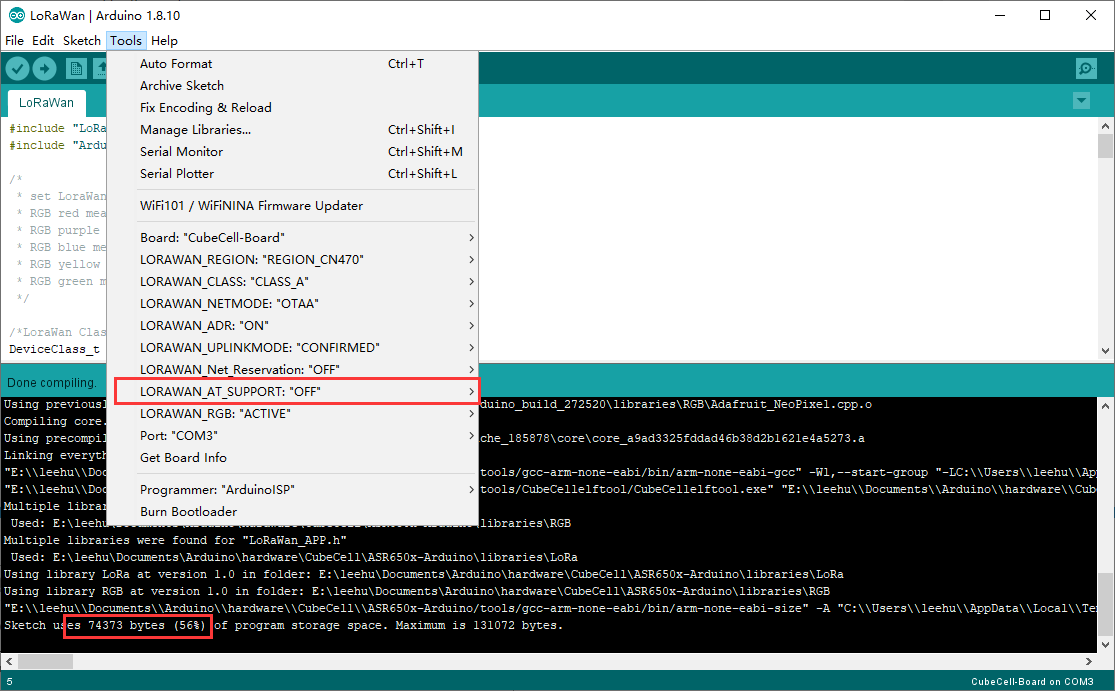The image size is (1115, 691).
Task: Choose Fix Encoding & Reload
Action: pyautogui.click(x=293, y=108)
